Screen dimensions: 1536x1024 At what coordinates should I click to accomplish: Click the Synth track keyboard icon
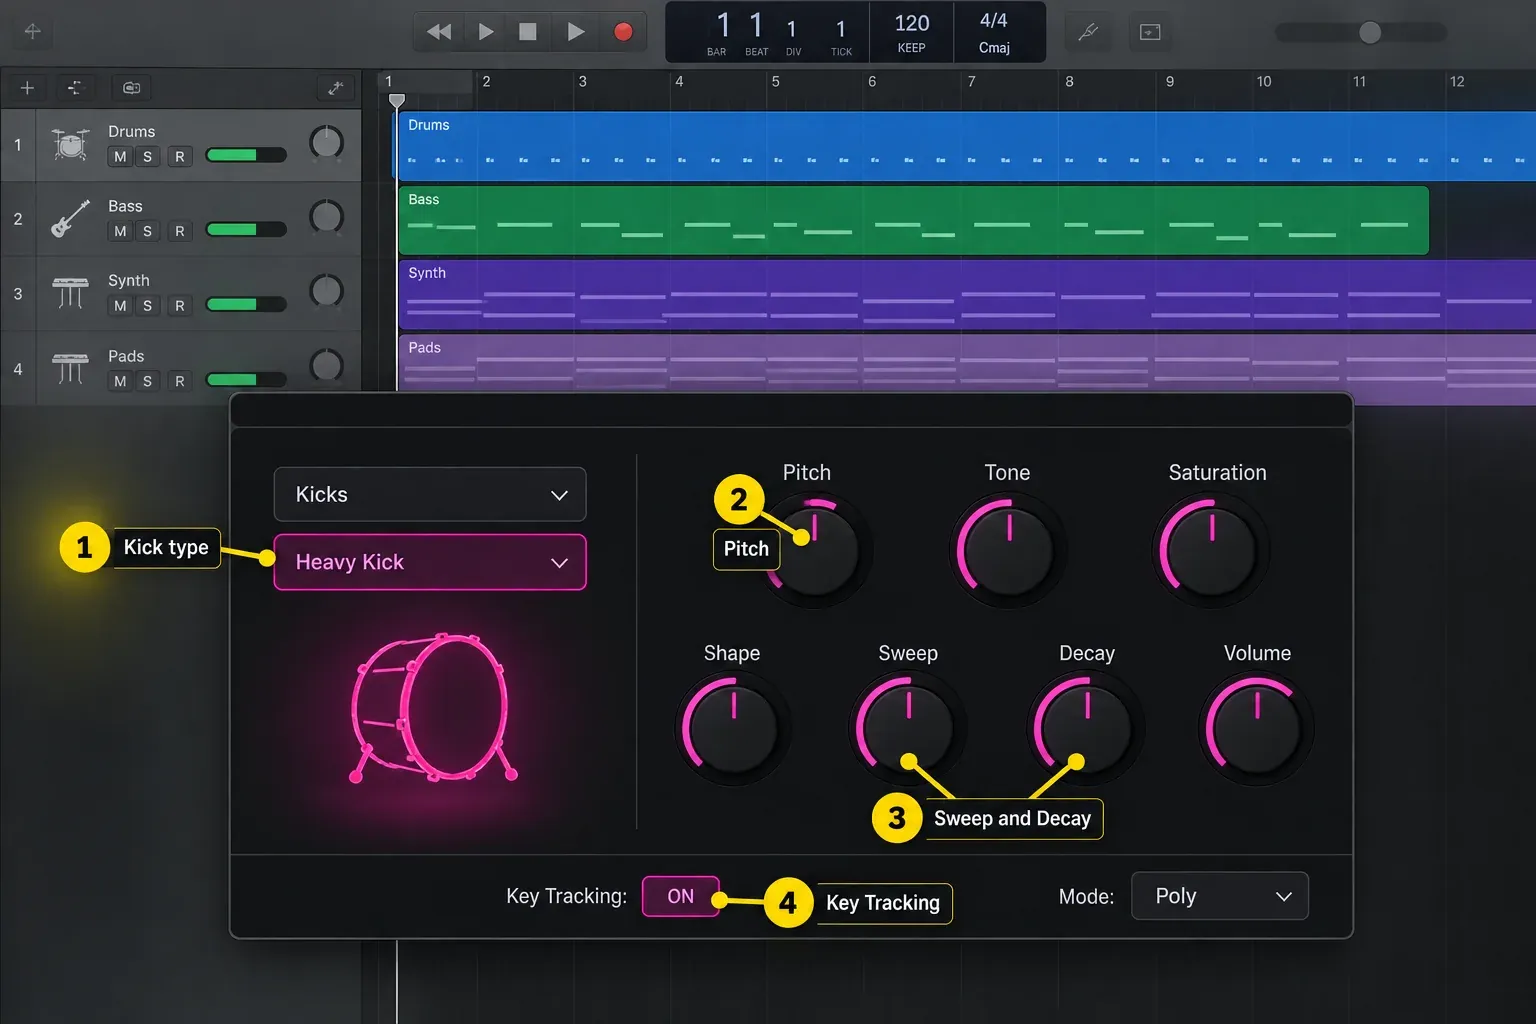click(70, 293)
